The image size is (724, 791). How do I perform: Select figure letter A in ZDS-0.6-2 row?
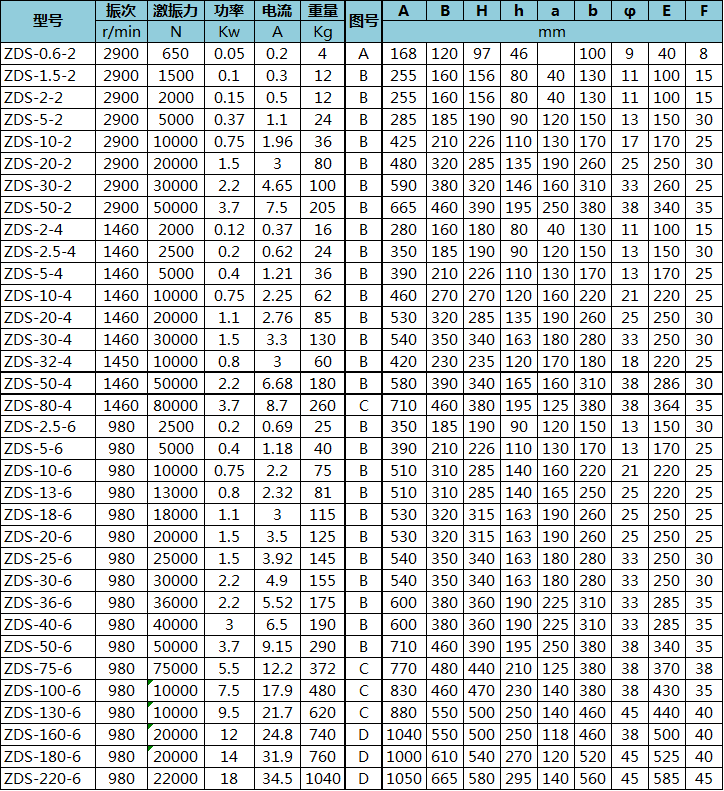click(x=363, y=53)
